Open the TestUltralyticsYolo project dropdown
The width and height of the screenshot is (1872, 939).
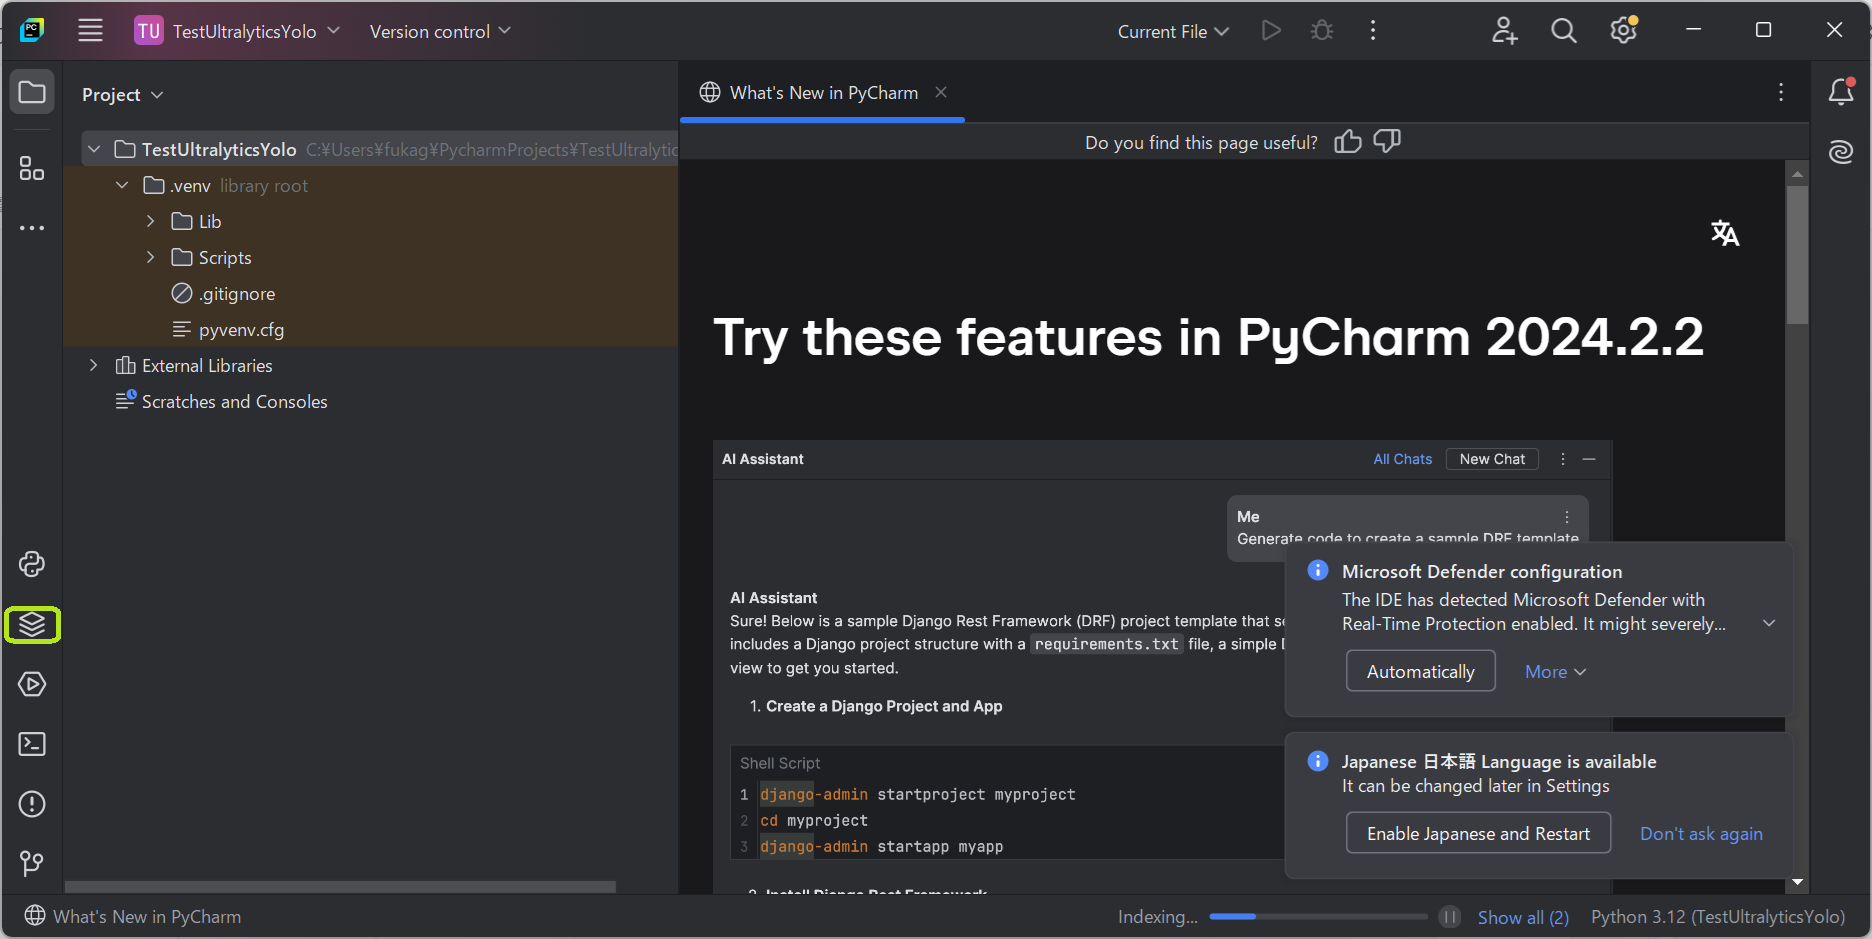(x=238, y=31)
